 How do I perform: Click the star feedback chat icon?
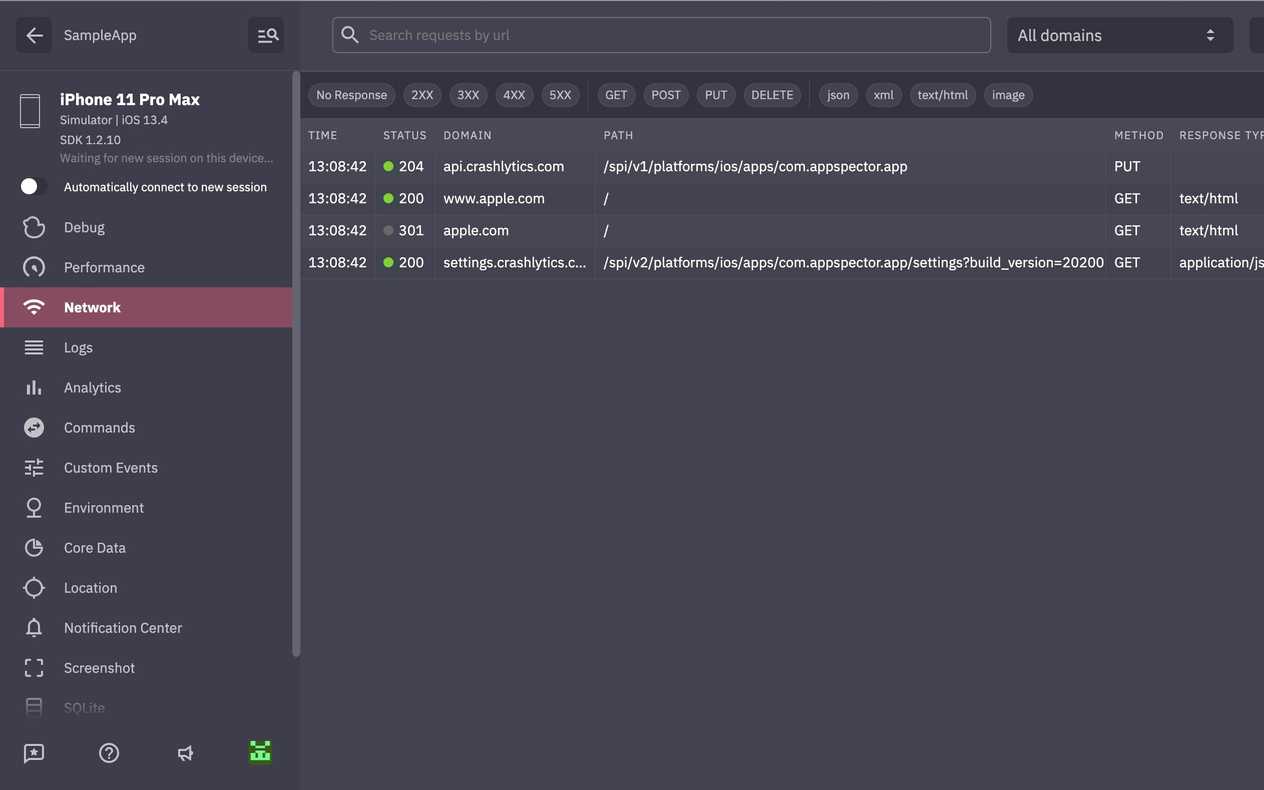34,753
